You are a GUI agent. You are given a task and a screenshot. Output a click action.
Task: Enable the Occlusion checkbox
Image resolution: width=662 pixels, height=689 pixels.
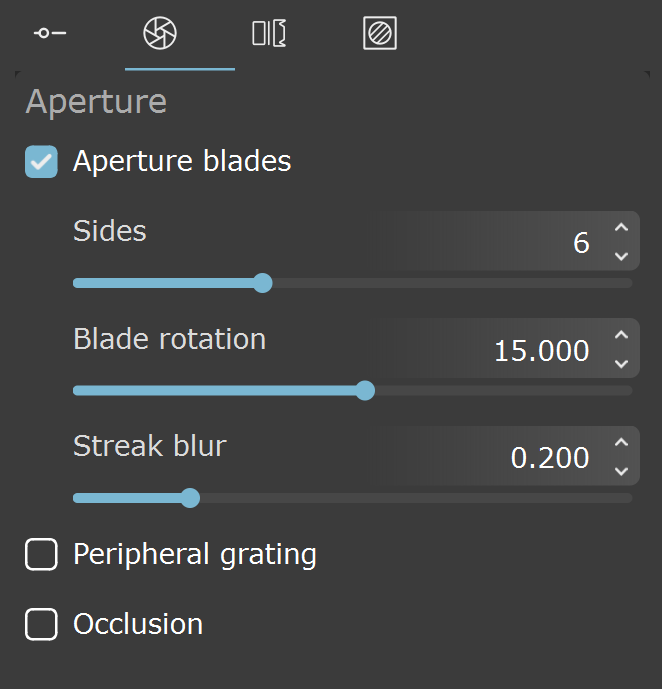pos(41,624)
